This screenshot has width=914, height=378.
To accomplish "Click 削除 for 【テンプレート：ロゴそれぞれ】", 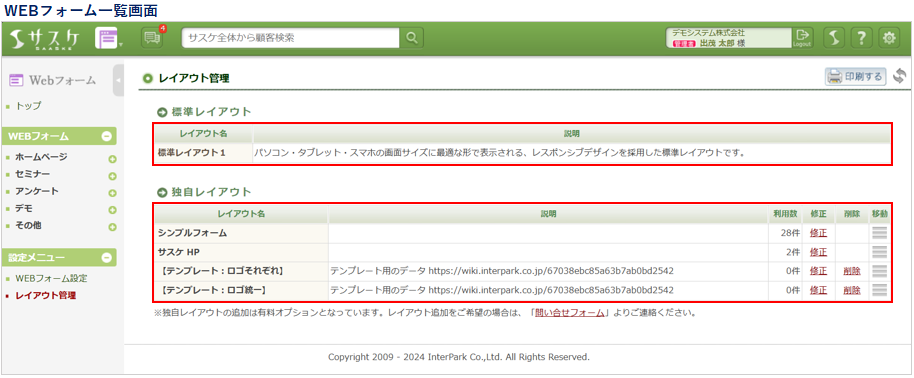I will [x=852, y=271].
